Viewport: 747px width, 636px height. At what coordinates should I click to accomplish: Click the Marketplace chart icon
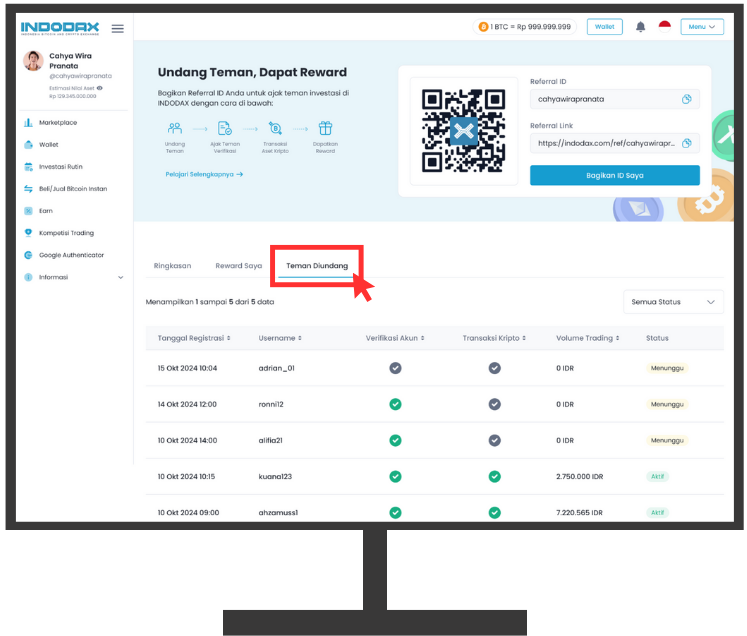tap(28, 122)
